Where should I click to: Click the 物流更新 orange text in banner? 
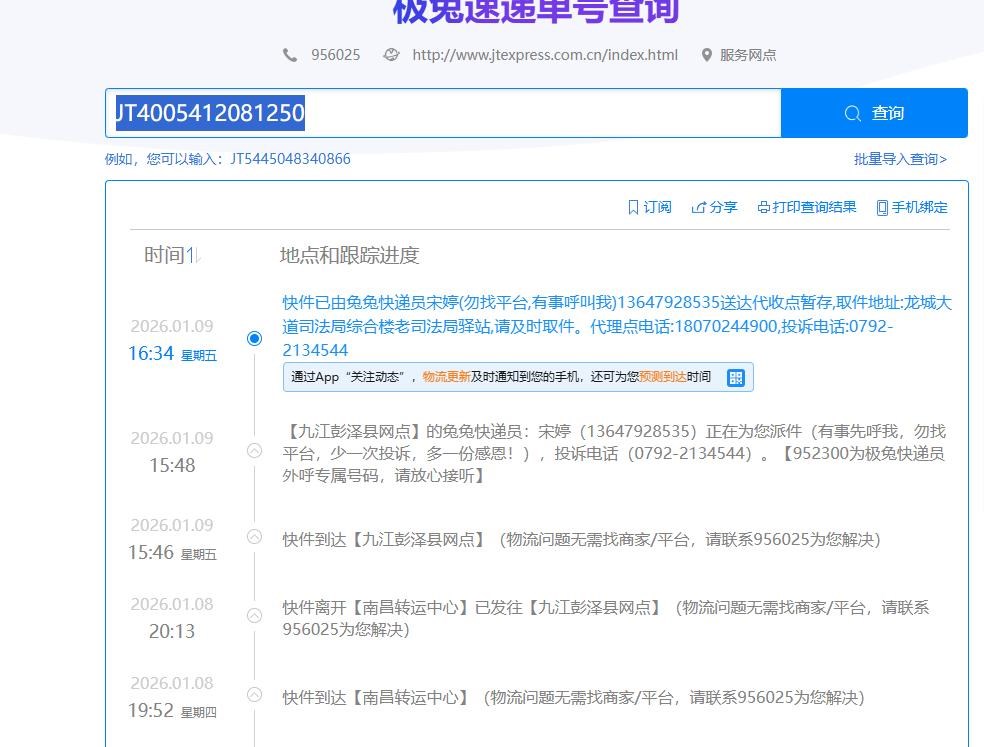point(444,377)
